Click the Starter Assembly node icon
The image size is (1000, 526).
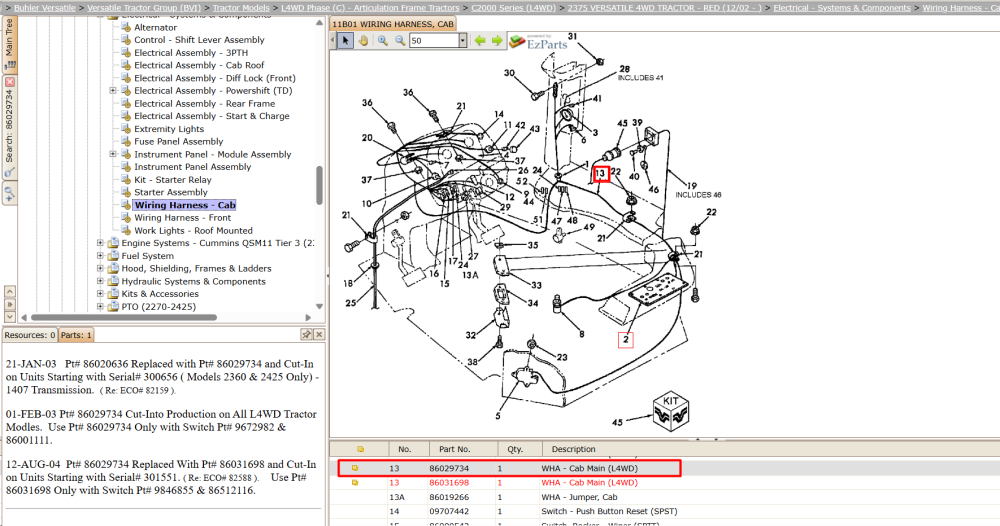(126, 192)
